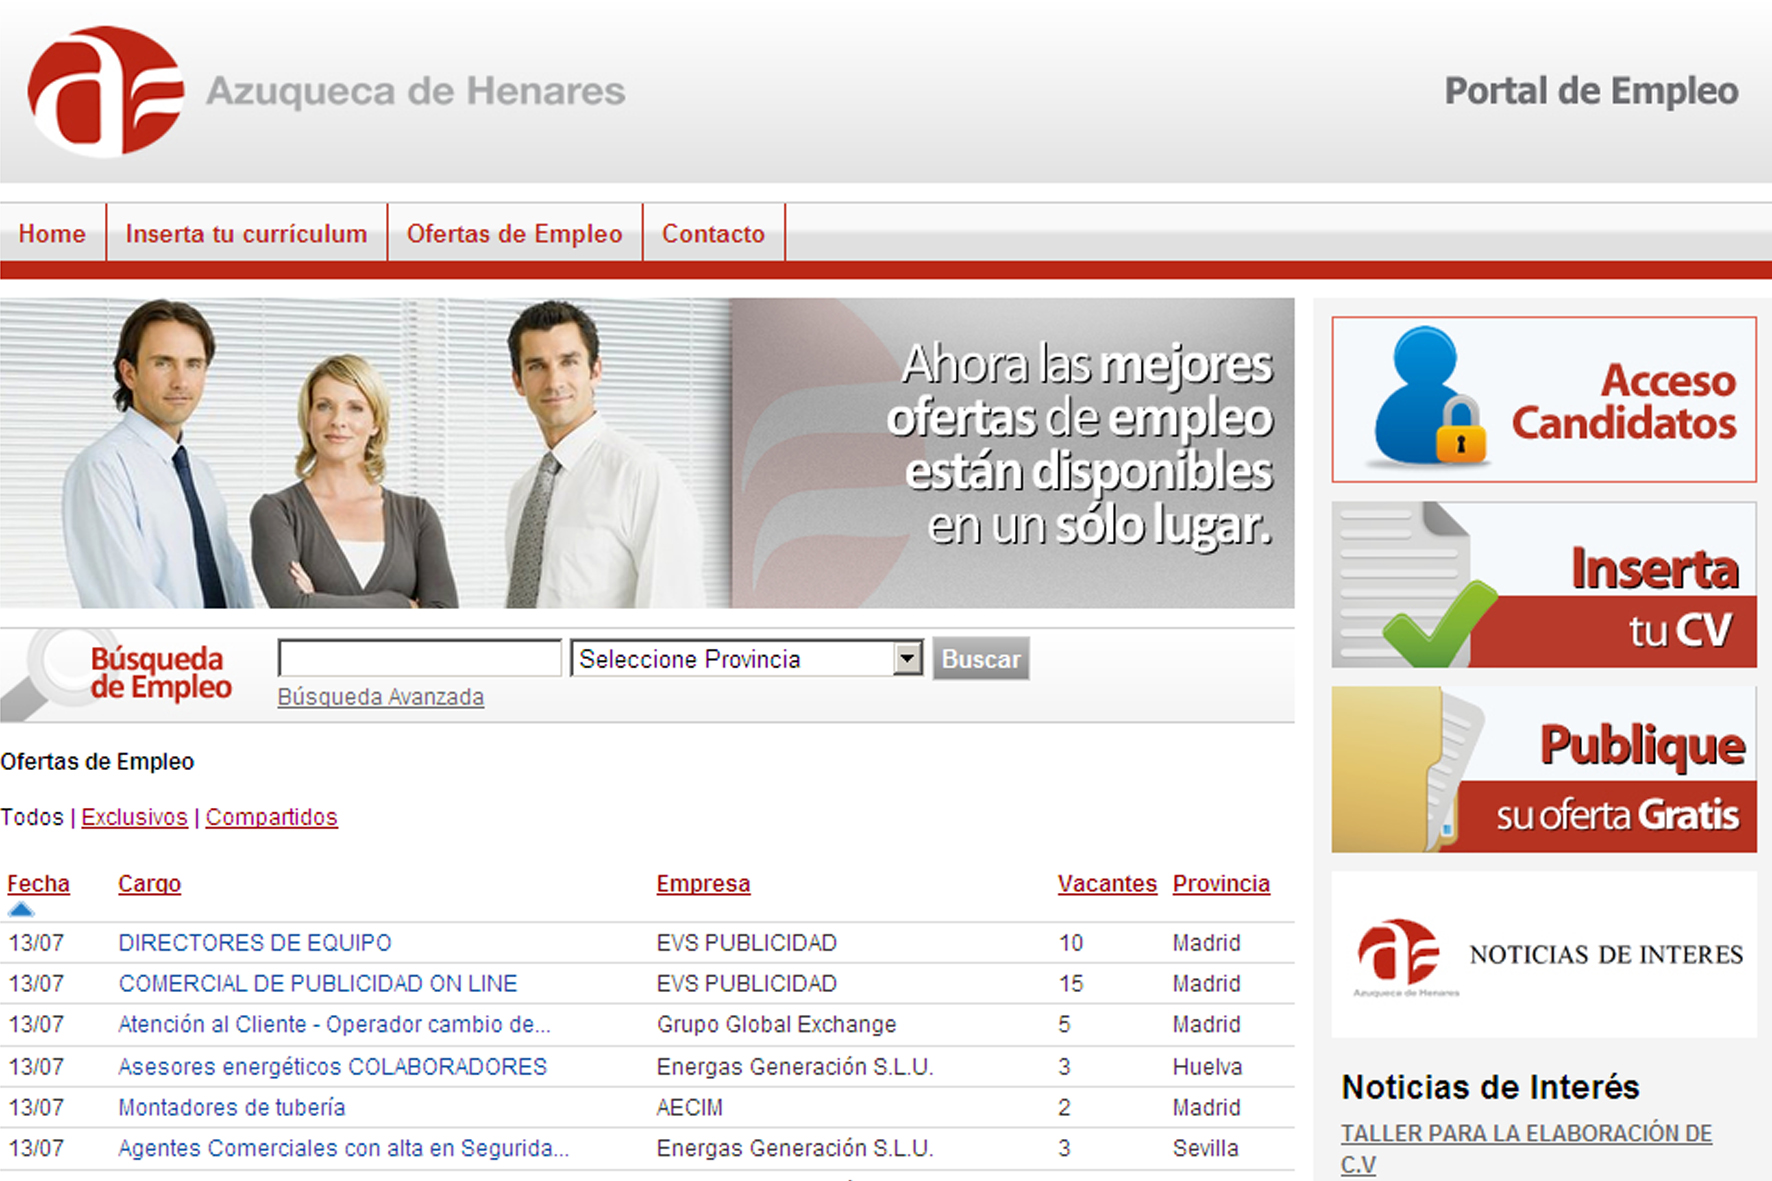Click the blue sort arrow under Fecha

click(x=21, y=910)
